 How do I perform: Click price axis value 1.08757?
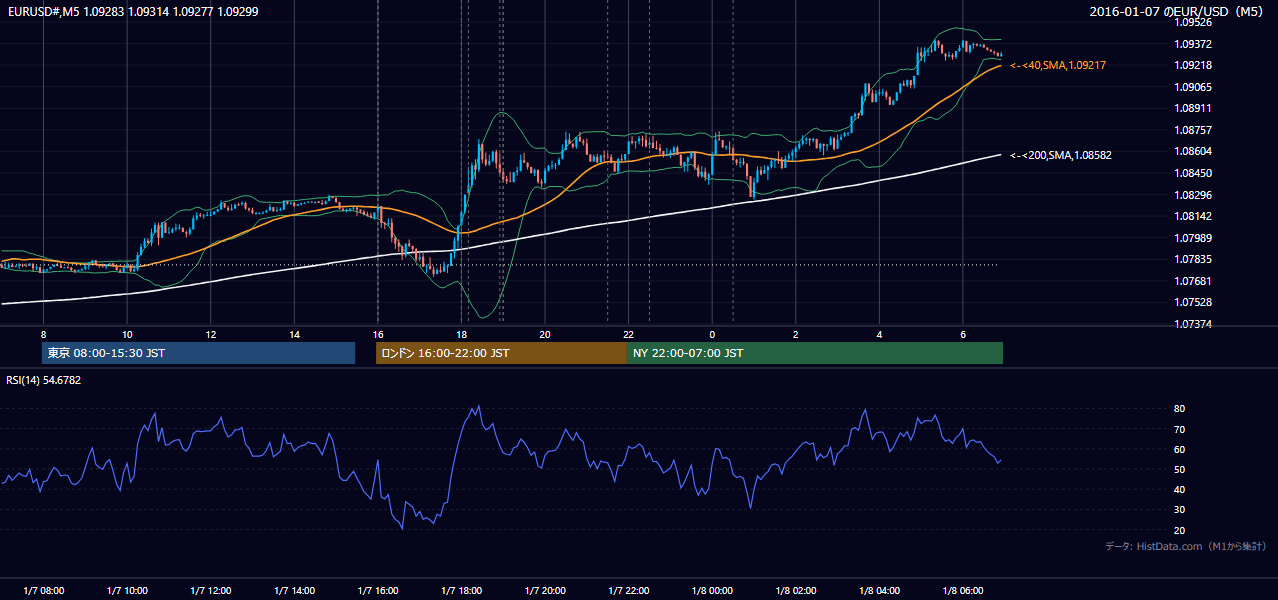[x=1193, y=130]
